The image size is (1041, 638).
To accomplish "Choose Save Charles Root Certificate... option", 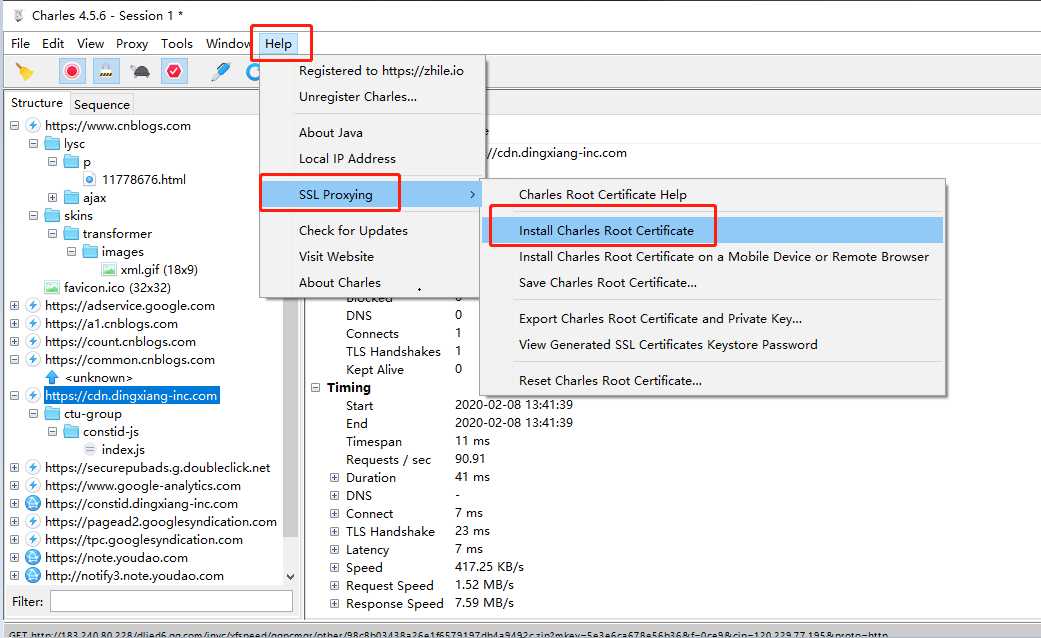I will point(607,283).
